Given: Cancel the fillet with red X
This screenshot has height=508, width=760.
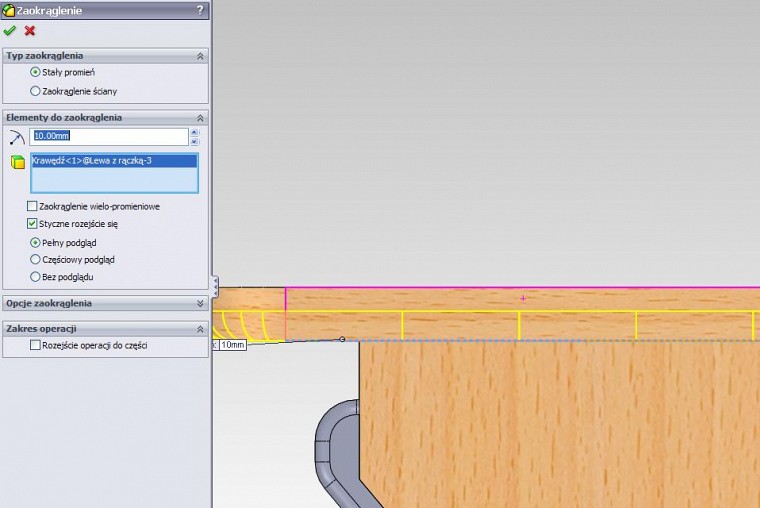Looking at the screenshot, I should [x=30, y=31].
